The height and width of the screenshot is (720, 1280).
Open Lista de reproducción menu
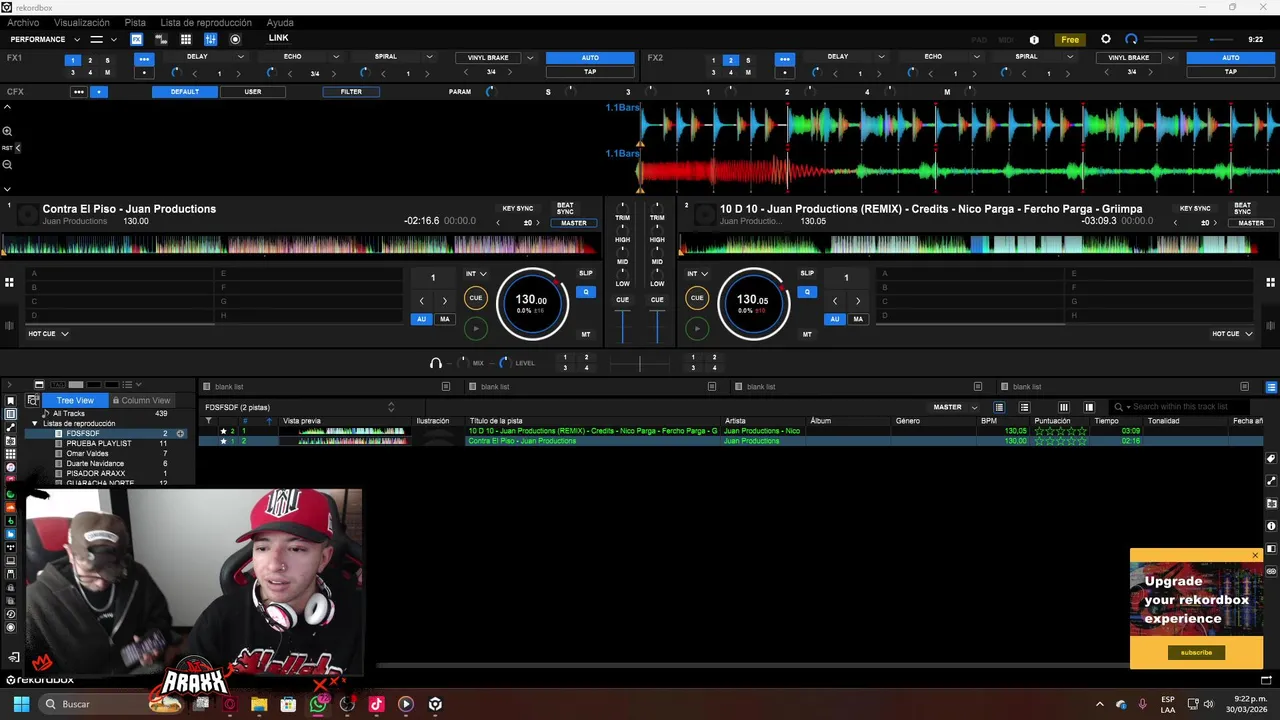[206, 22]
